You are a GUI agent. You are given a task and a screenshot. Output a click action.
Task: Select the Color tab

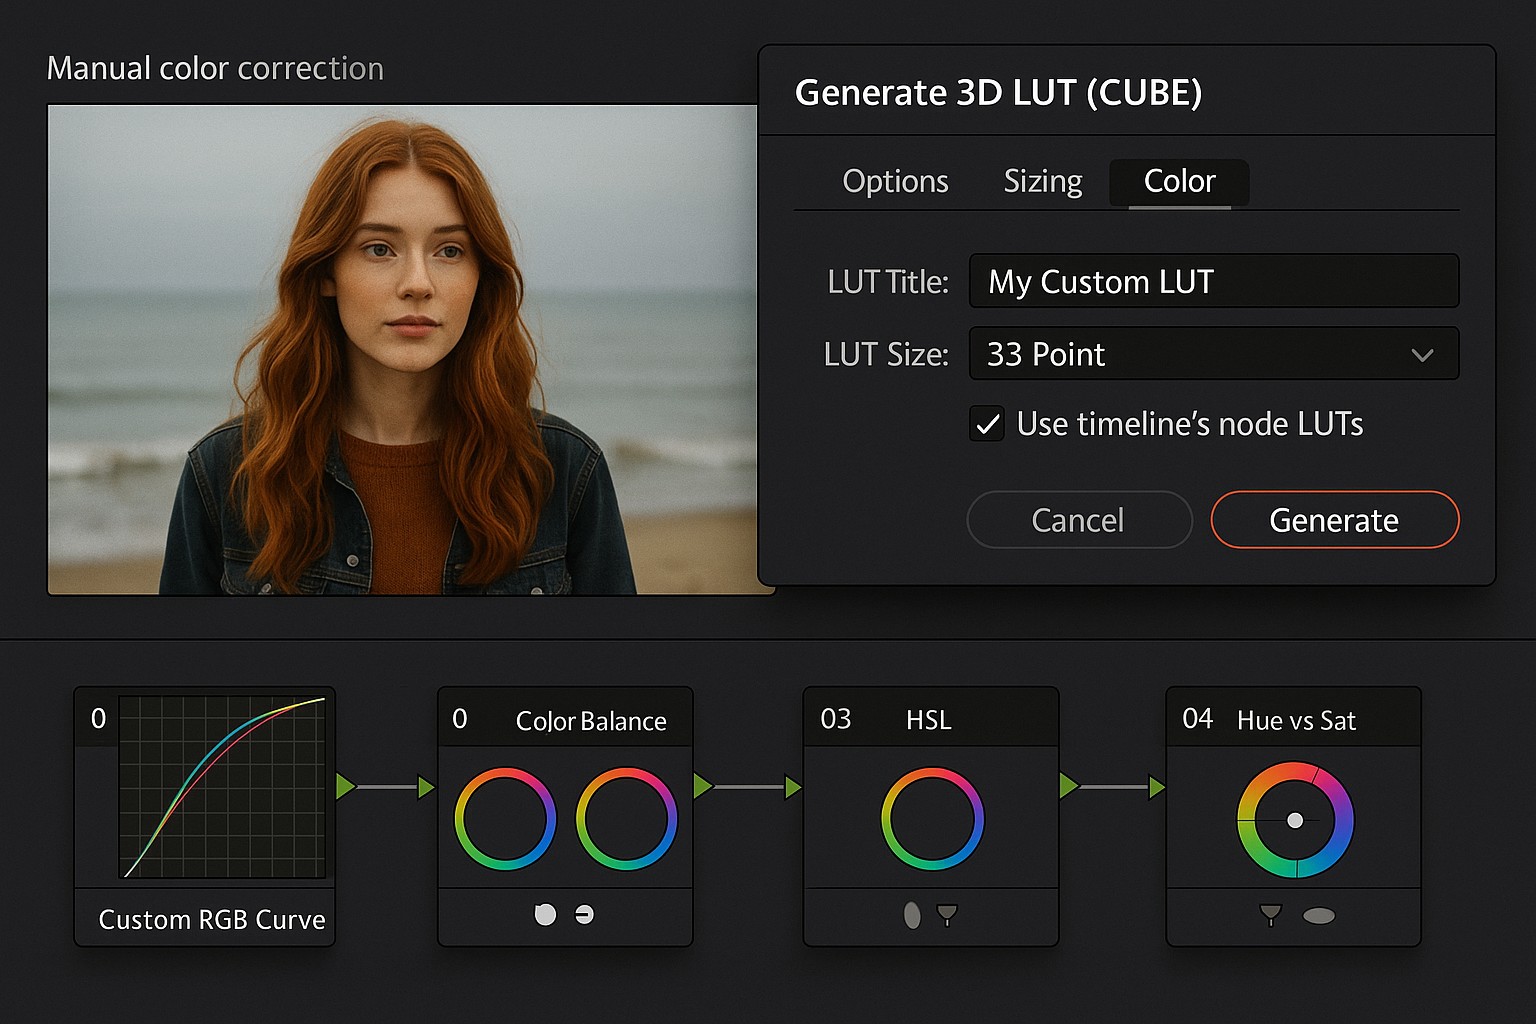[x=1179, y=181]
